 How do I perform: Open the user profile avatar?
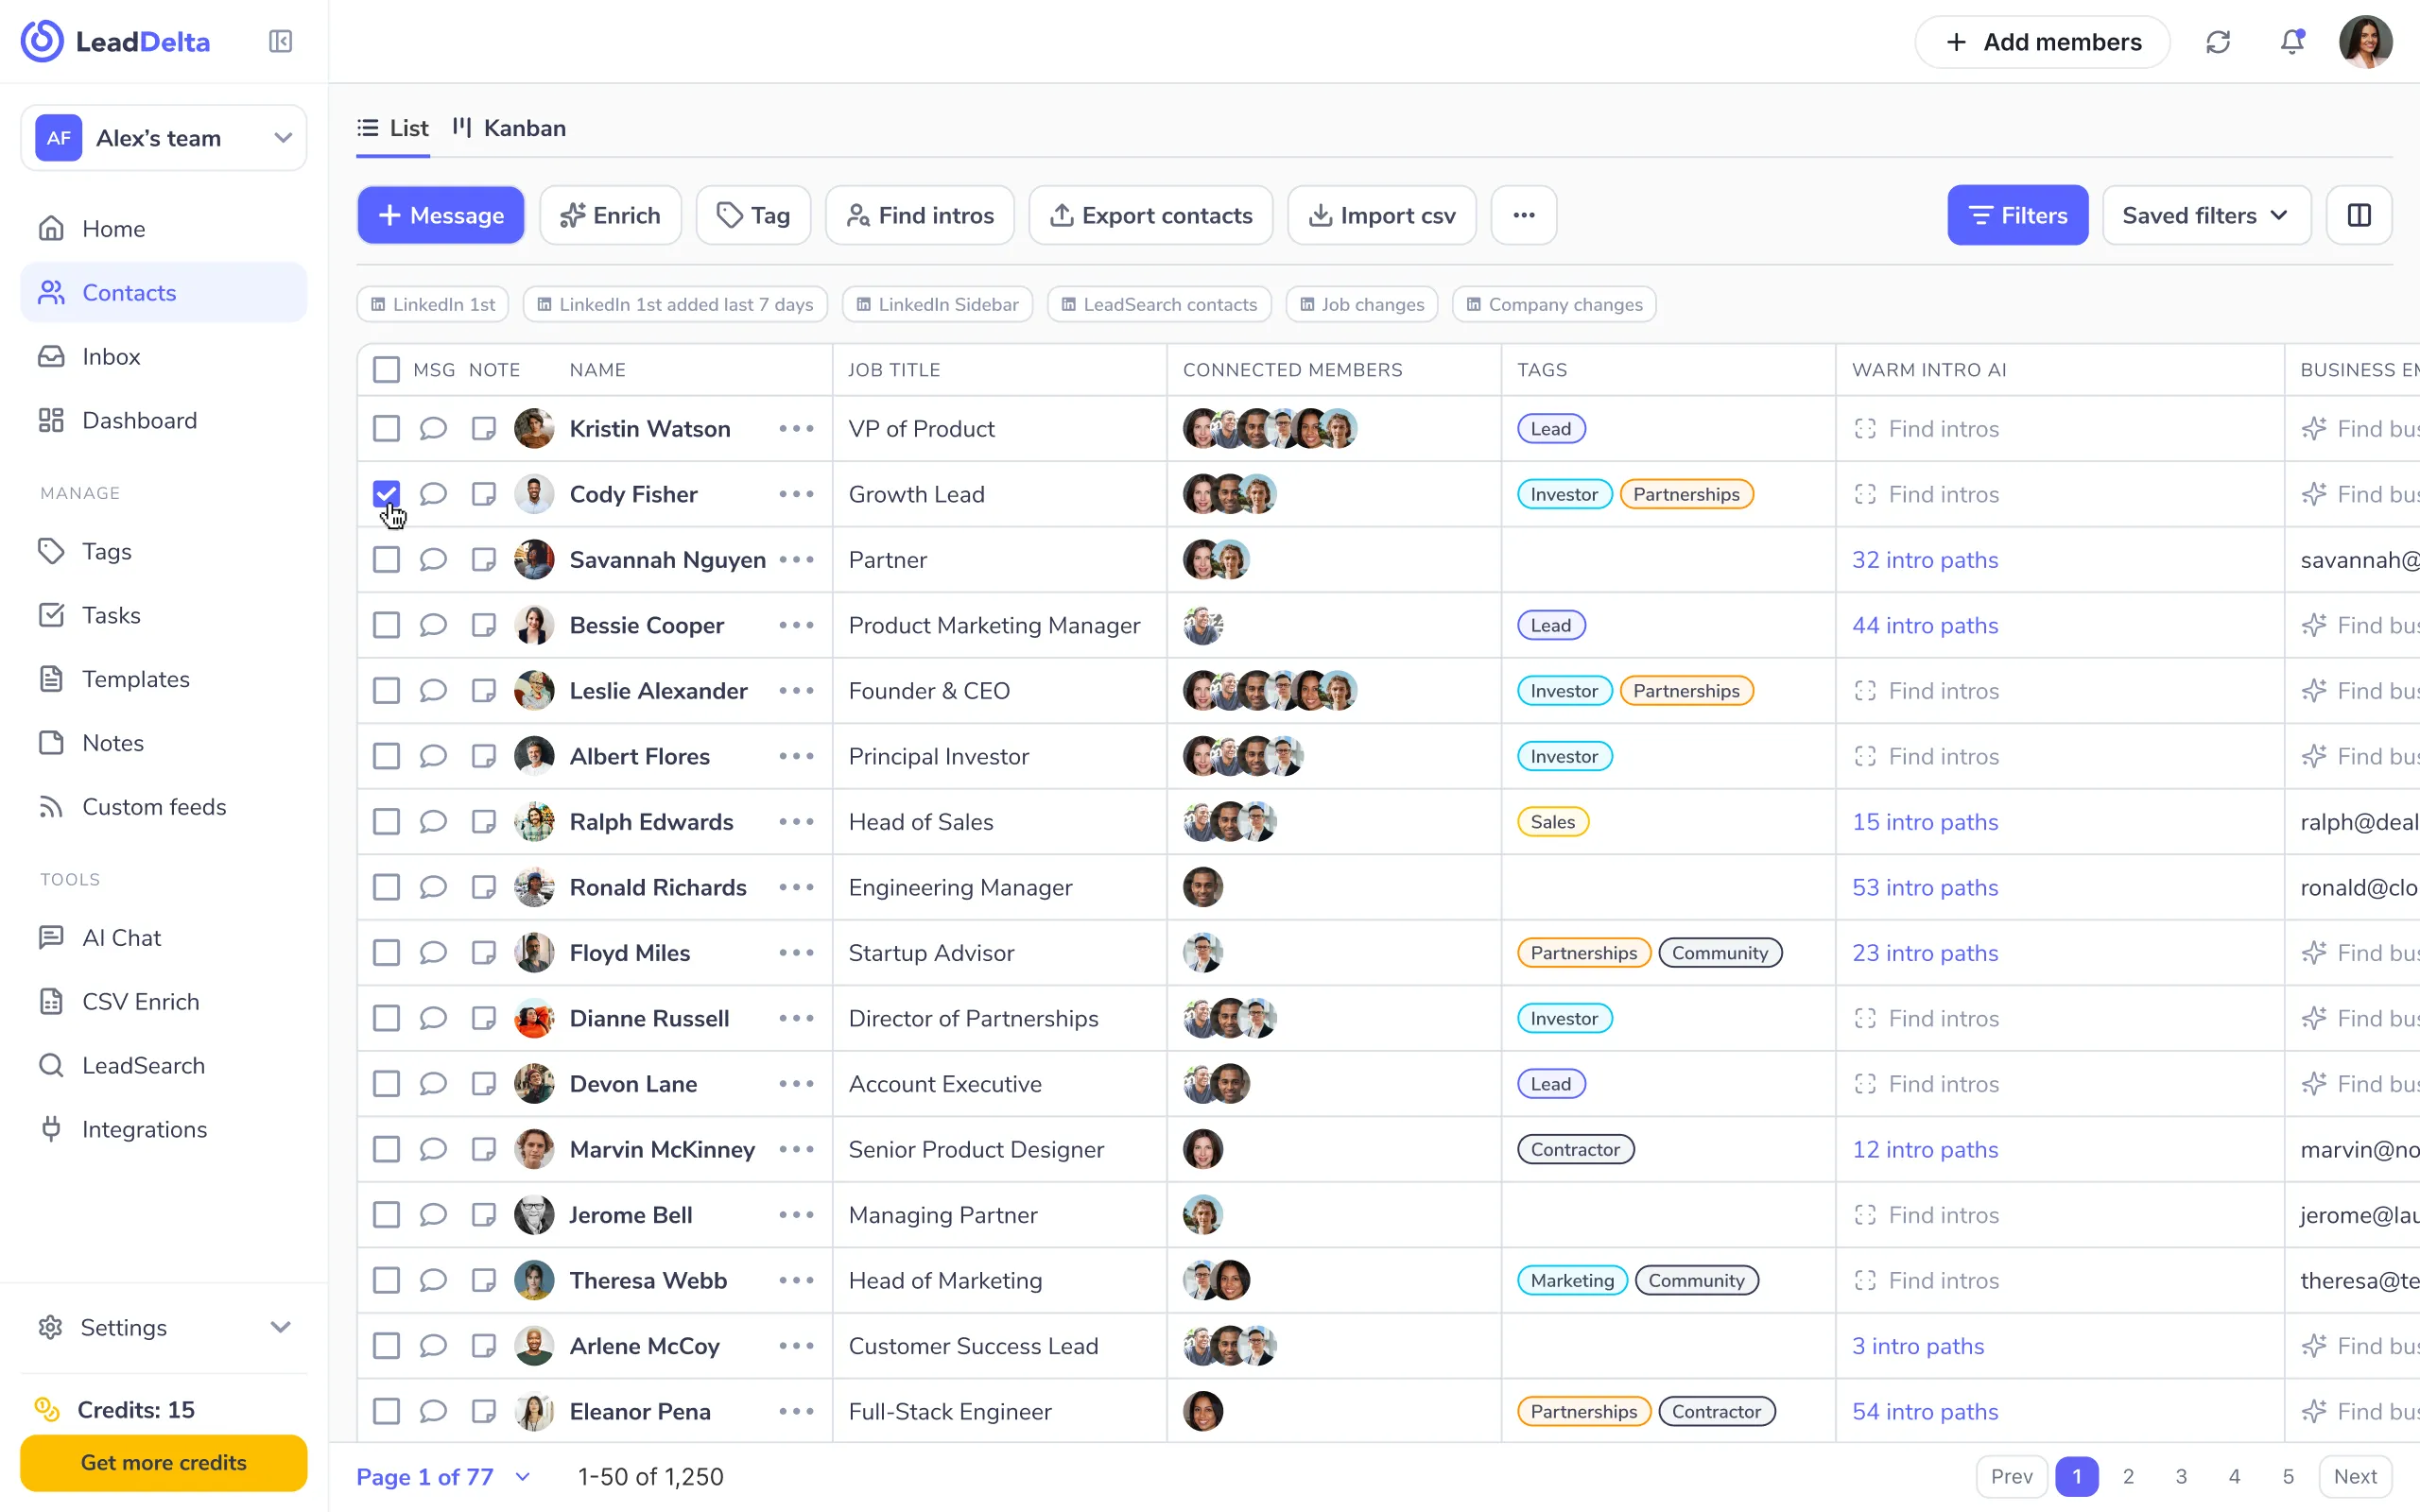tap(2365, 42)
